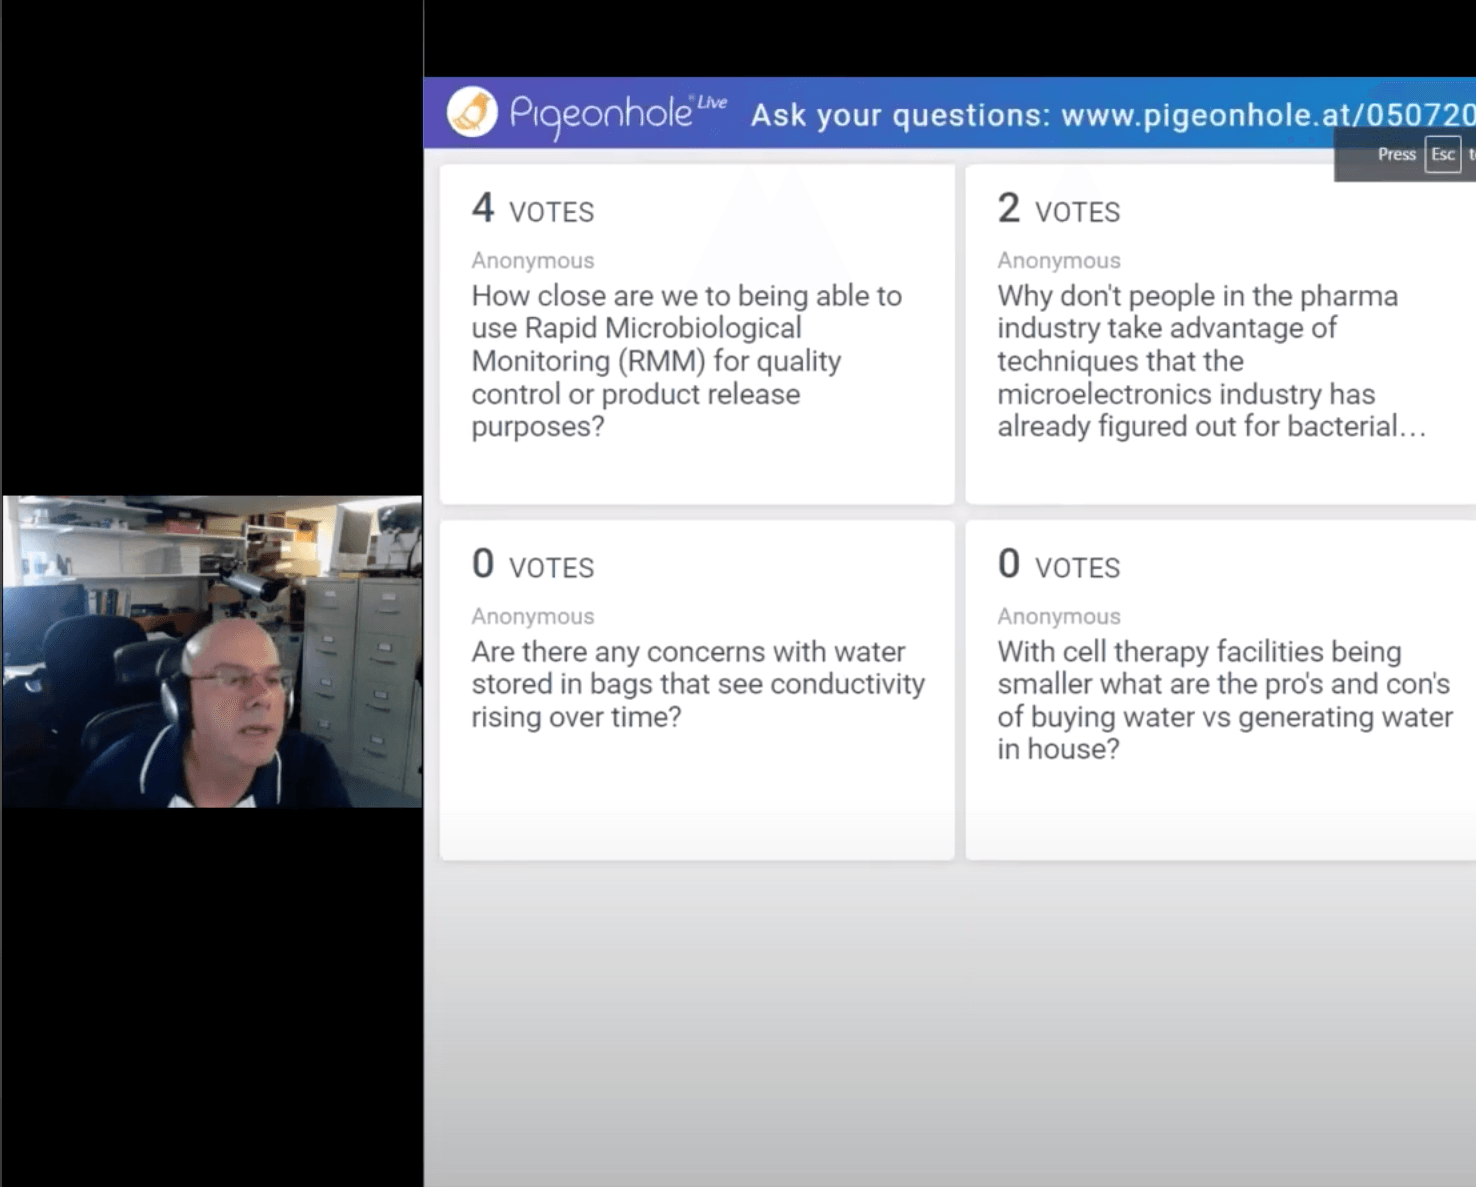Image resolution: width=1476 pixels, height=1187 pixels.
Task: Click the '2 VOTES' count label
Action: click(x=1058, y=209)
